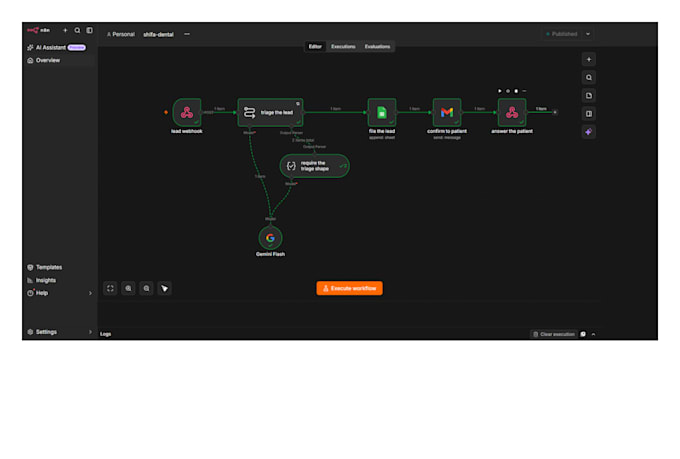The image size is (680, 459).
Task: Switch to the Editor tab
Action: coord(315,46)
